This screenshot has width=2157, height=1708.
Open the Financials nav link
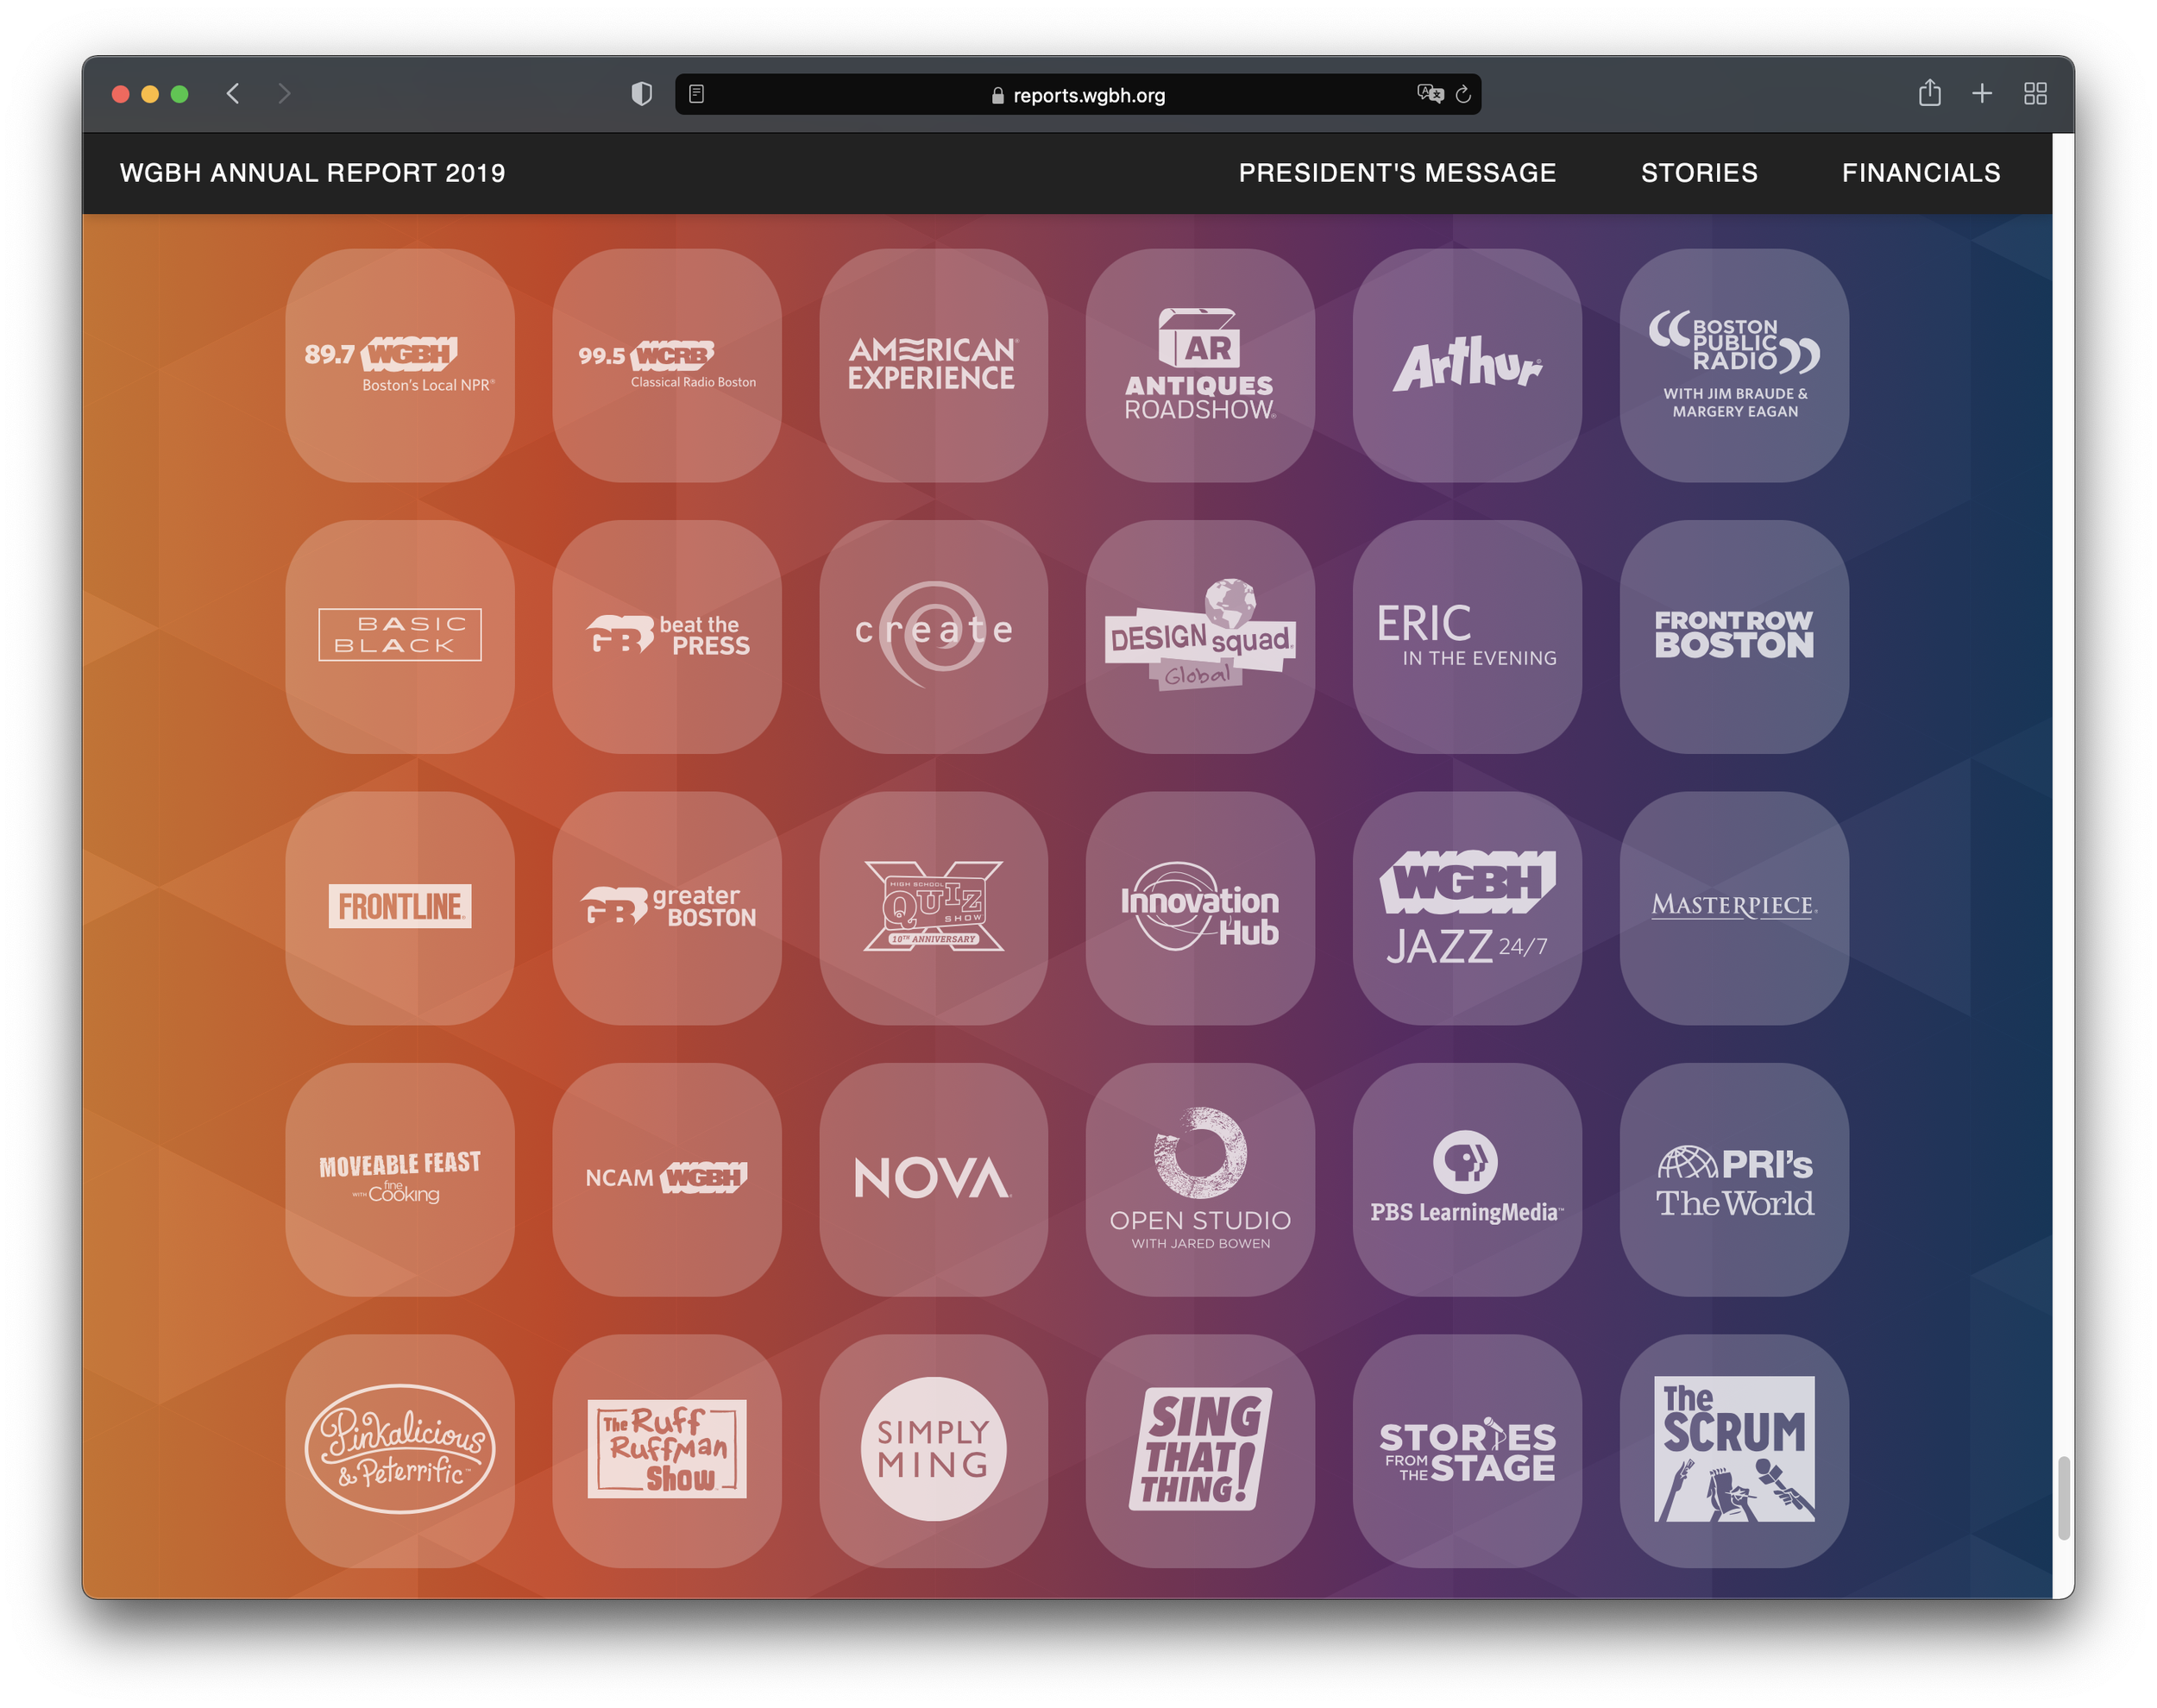(x=1921, y=173)
